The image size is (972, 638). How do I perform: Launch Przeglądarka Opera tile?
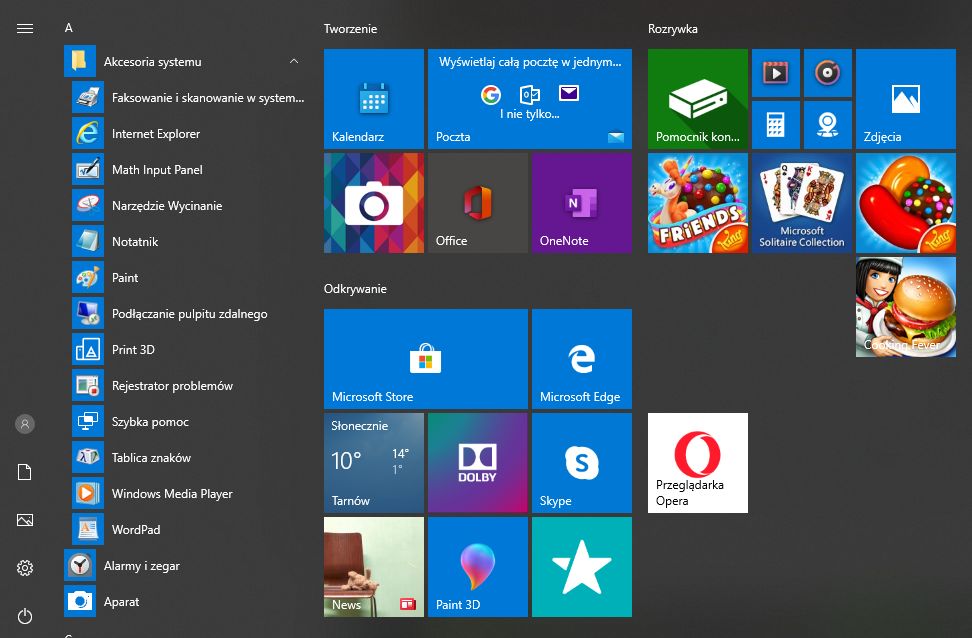698,463
